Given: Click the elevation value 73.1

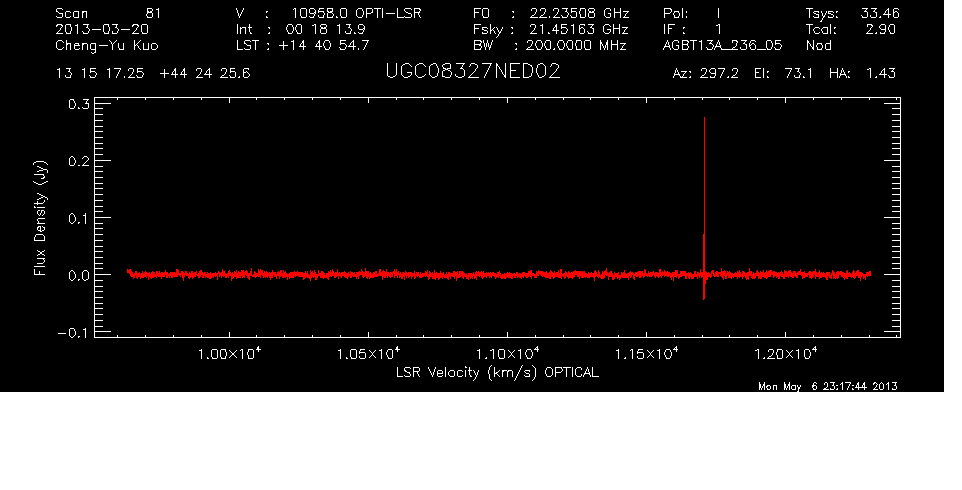Looking at the screenshot, I should (x=798, y=74).
